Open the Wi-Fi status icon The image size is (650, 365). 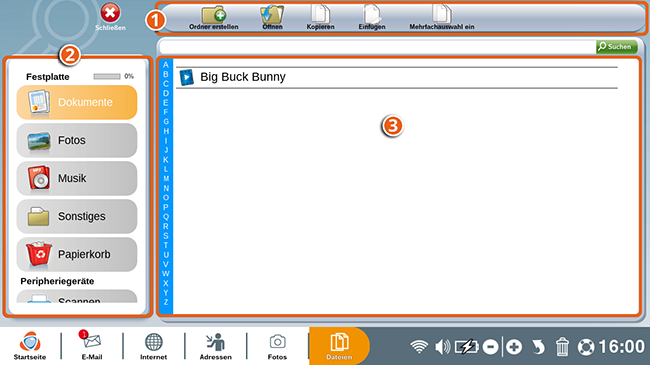[419, 346]
